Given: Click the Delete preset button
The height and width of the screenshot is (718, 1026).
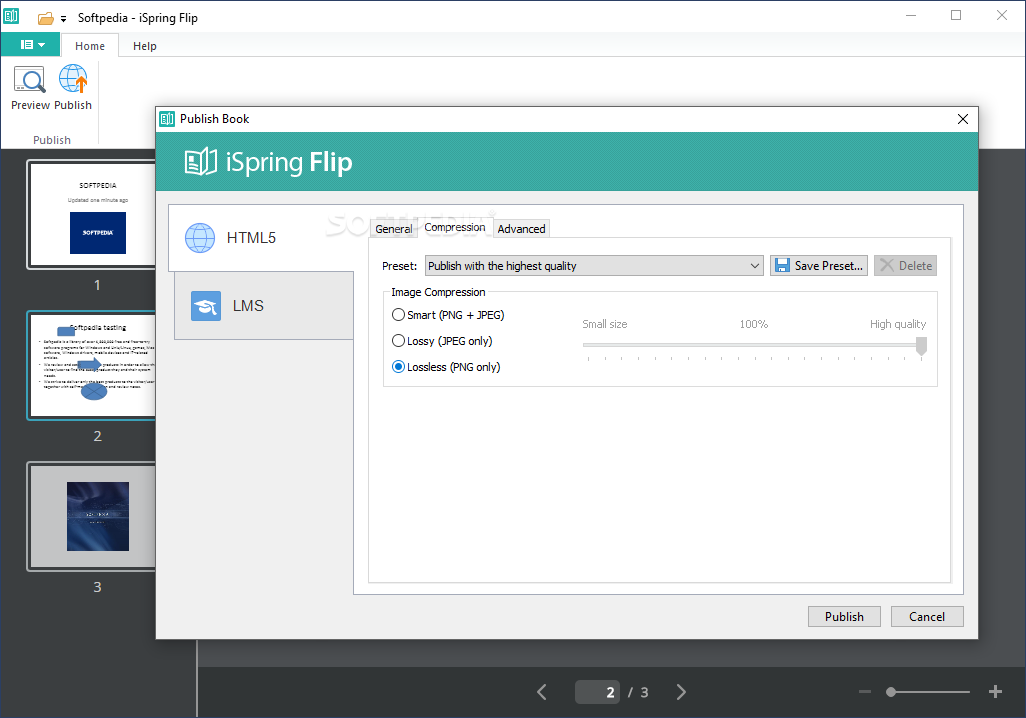Looking at the screenshot, I should click(x=906, y=266).
